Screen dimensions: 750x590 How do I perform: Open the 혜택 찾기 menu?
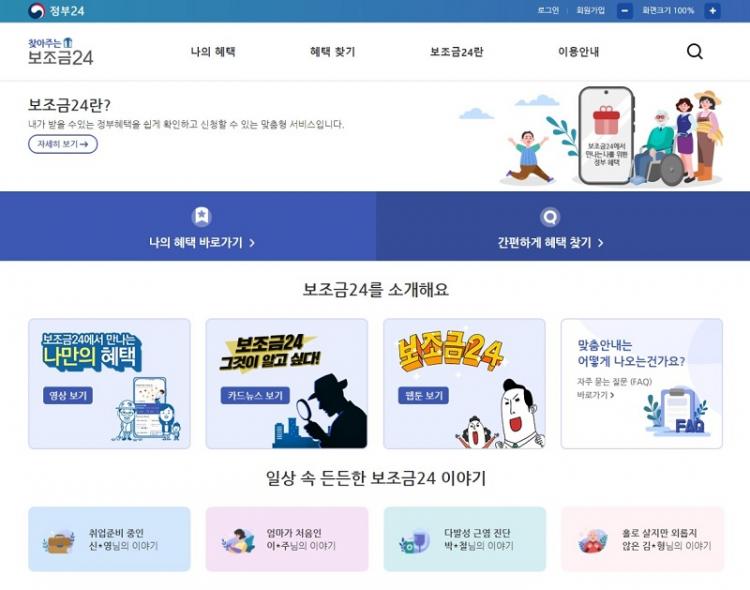[x=332, y=52]
